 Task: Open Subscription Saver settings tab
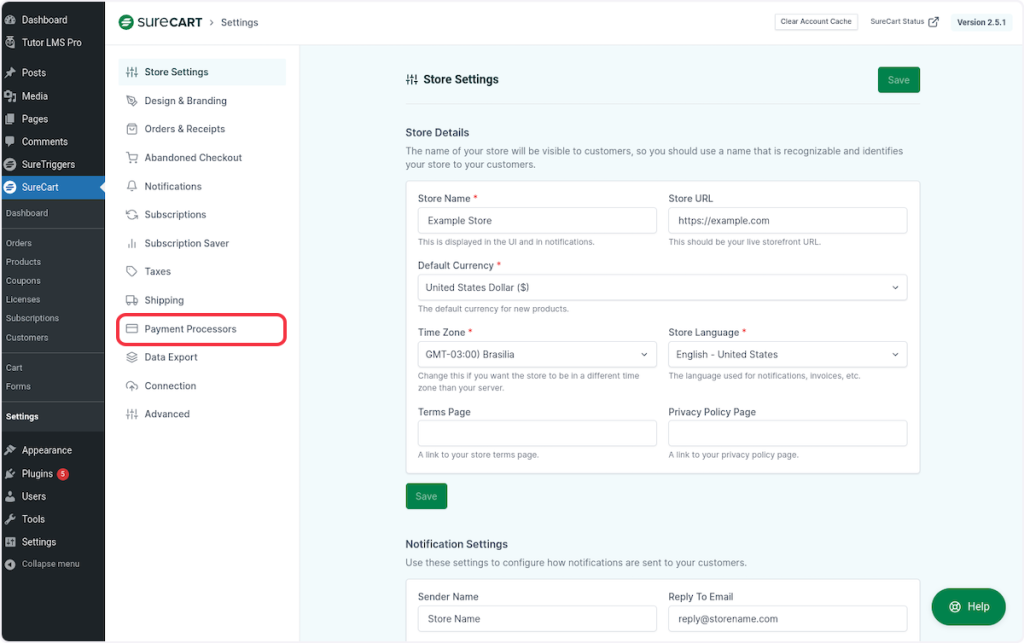click(186, 243)
